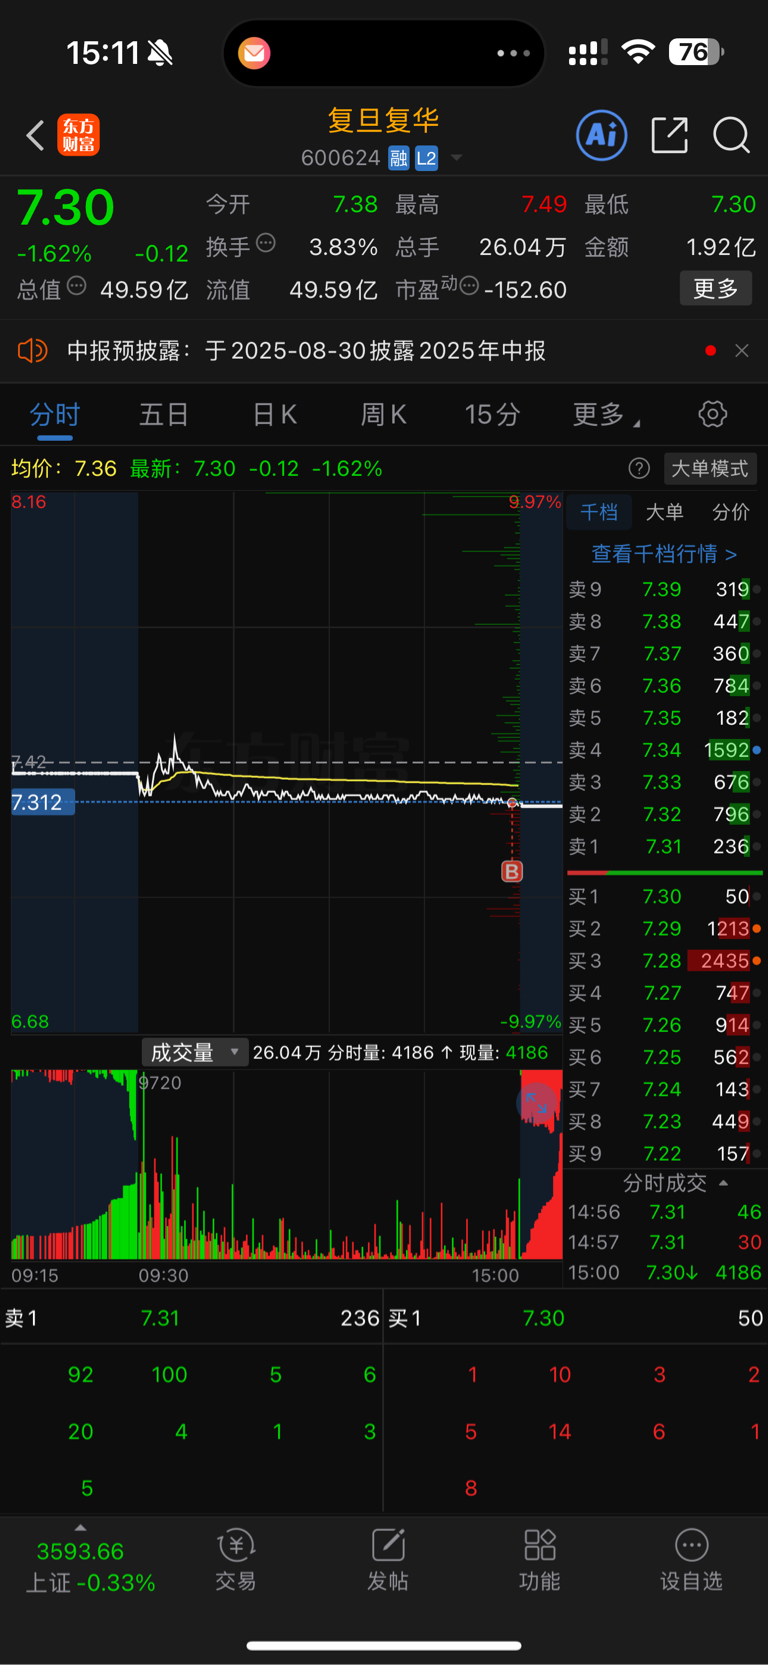Open 查看千档行情 link
768x1665 pixels.
[x=664, y=553]
